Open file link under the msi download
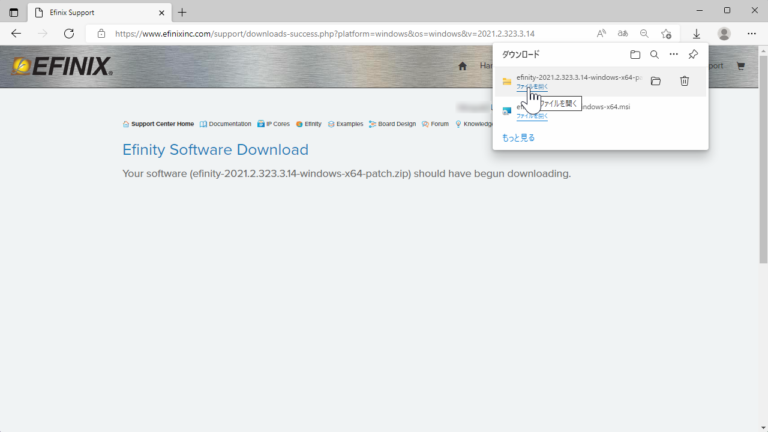Screen dimensions: 768x432 [532, 116]
